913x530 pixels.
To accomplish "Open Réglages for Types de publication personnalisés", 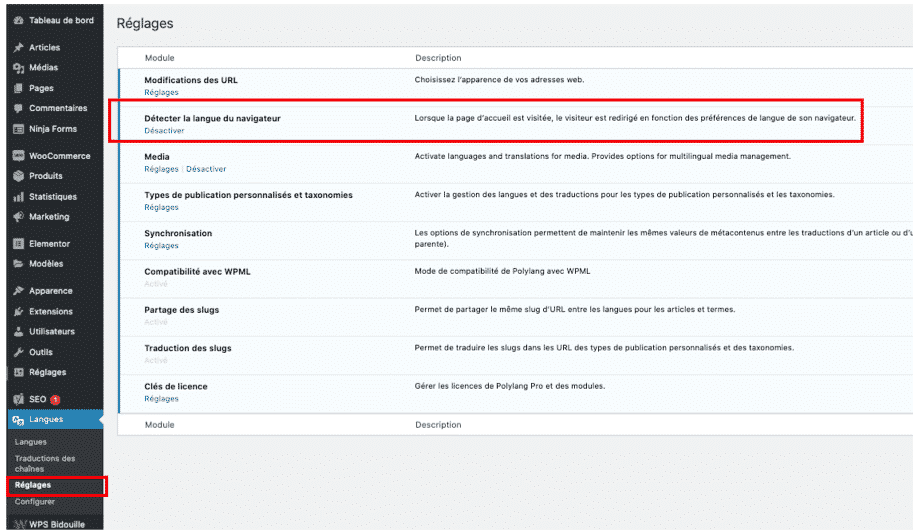I will (x=161, y=207).
